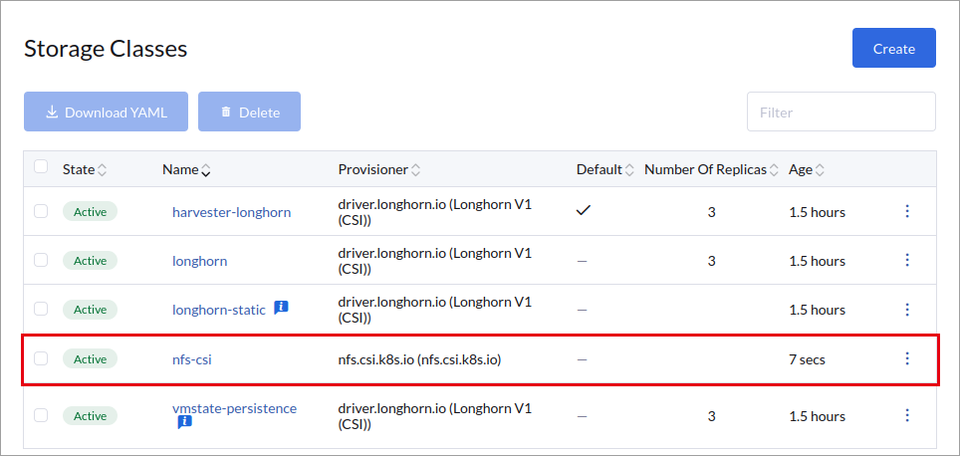Open the longhorn storage class link
Image resolution: width=960 pixels, height=456 pixels.
pos(200,261)
